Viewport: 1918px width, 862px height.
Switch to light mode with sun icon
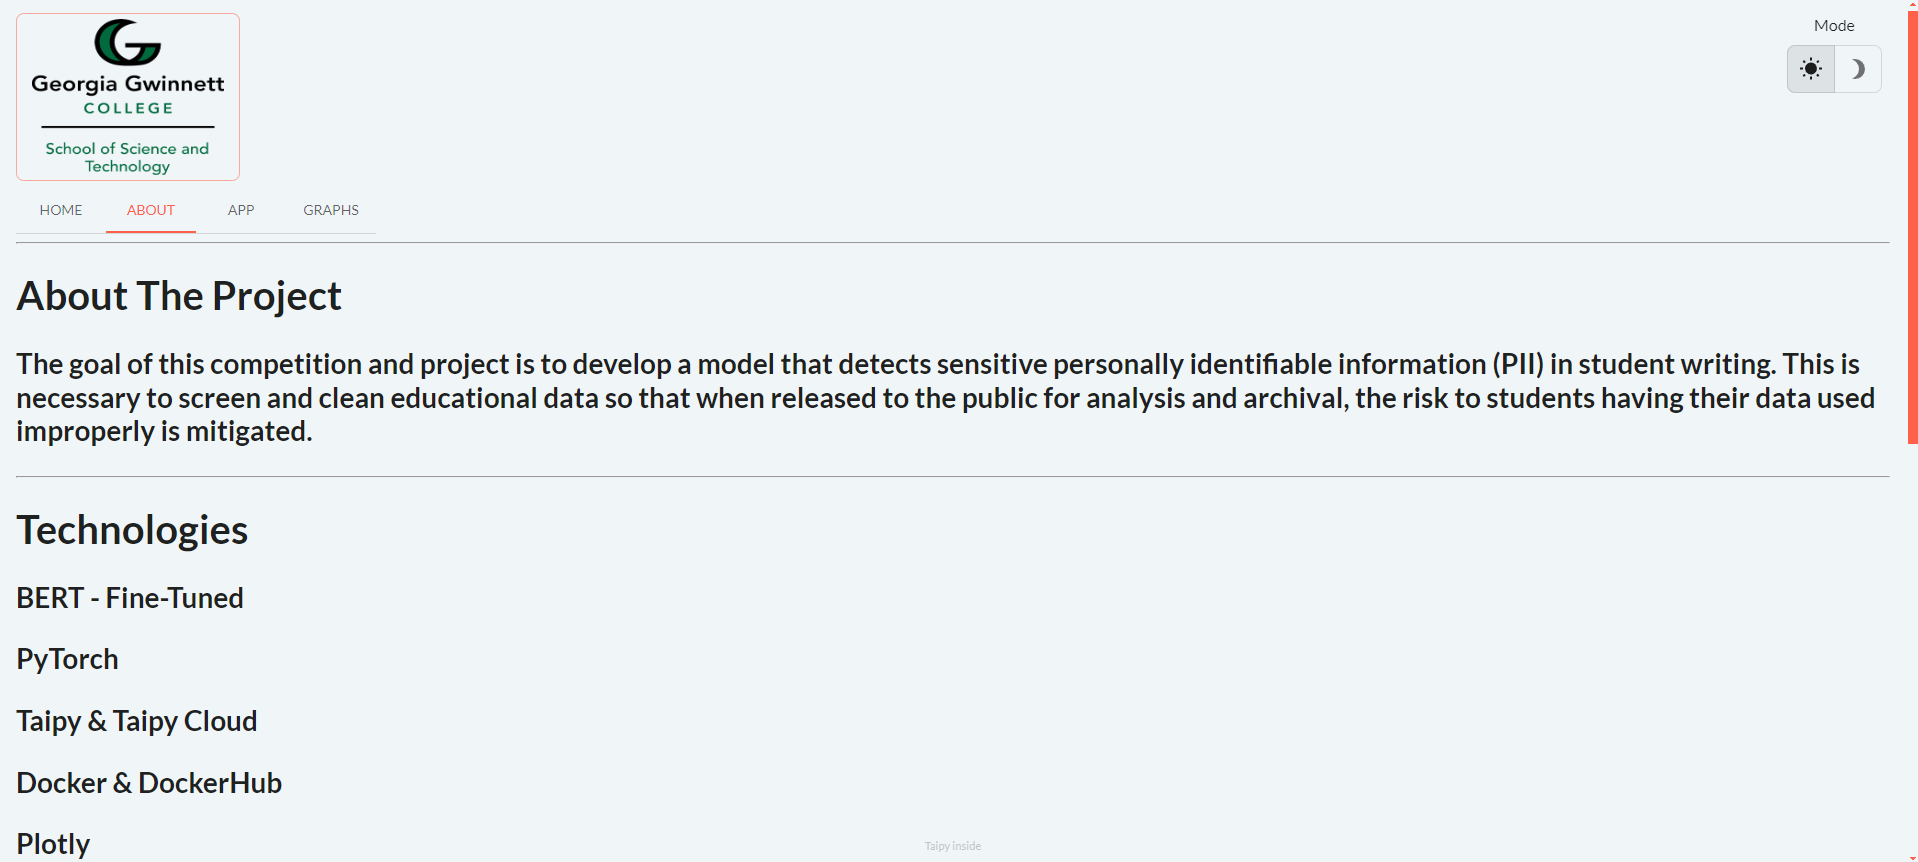[1811, 69]
